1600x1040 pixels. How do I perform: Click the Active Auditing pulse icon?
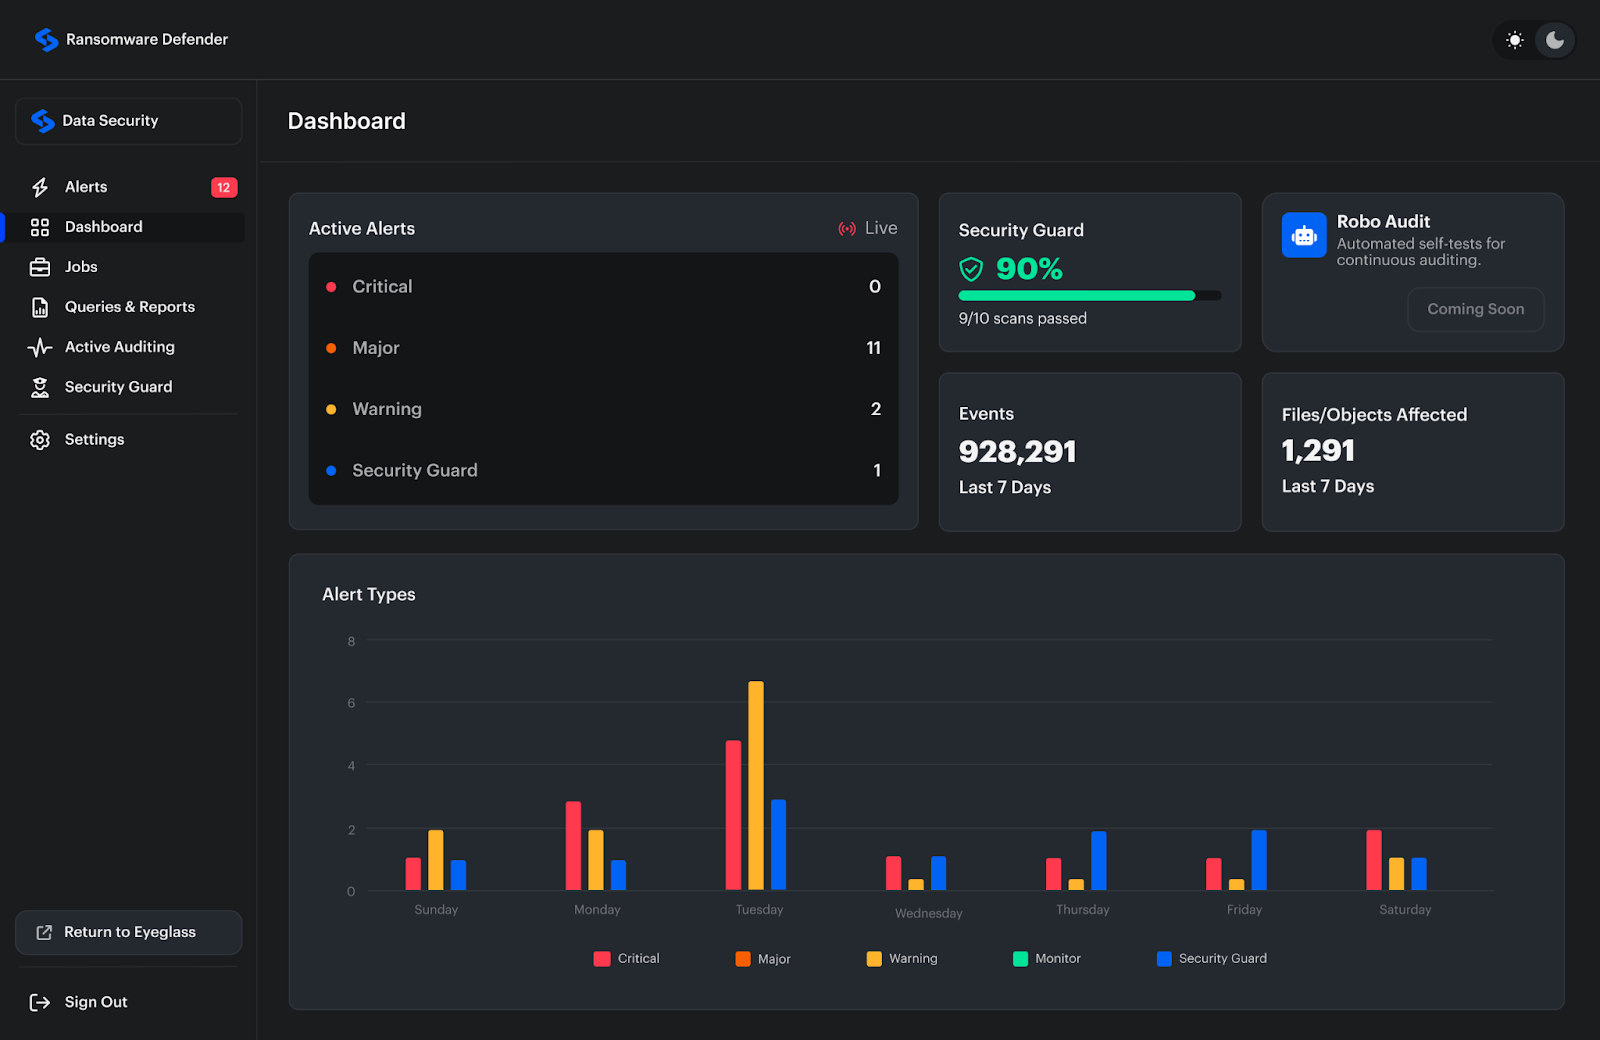[40, 347]
